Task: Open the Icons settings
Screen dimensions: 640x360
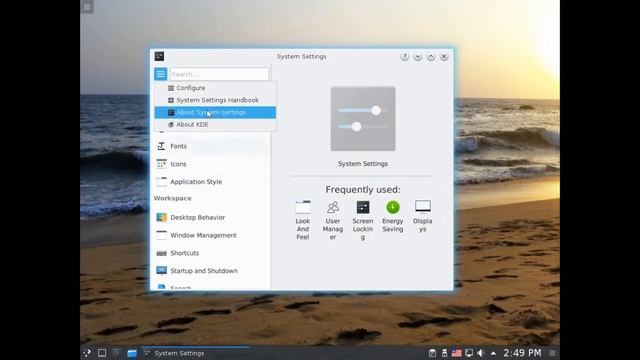Action: click(x=211, y=164)
